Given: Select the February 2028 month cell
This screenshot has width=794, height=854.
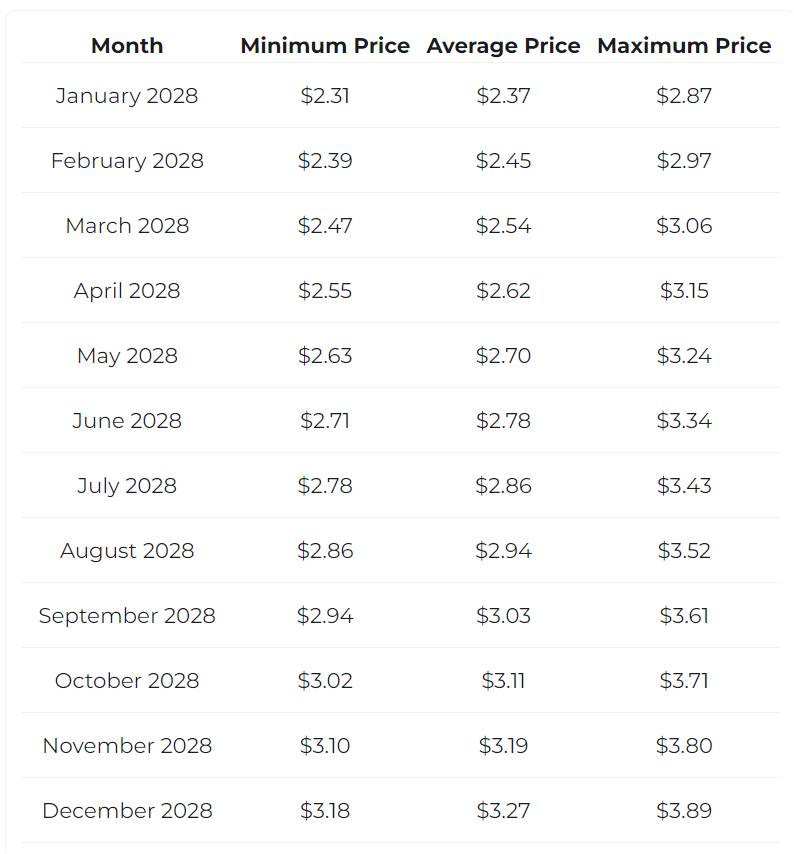Looking at the screenshot, I should click(x=127, y=161).
